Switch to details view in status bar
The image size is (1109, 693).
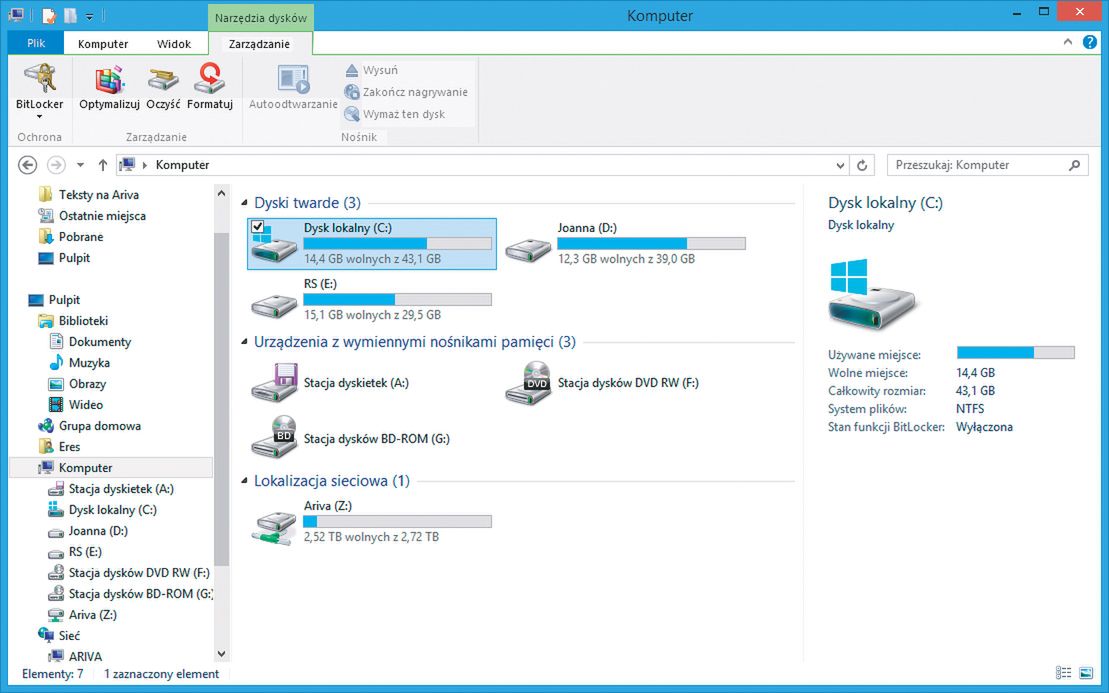coord(1063,673)
